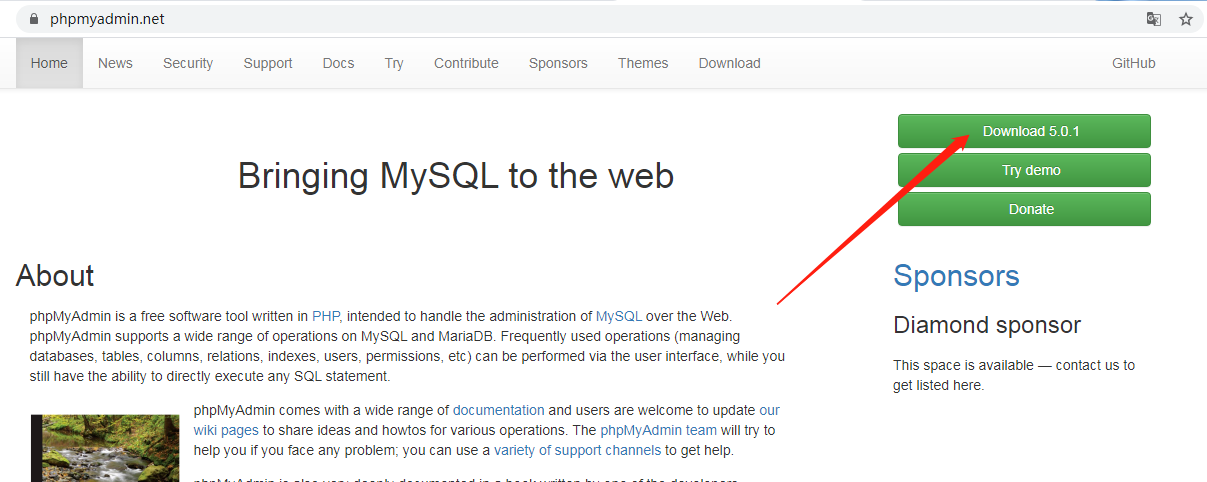Click the lock icon in address bar
Image resolution: width=1207 pixels, height=482 pixels.
pos(34,19)
